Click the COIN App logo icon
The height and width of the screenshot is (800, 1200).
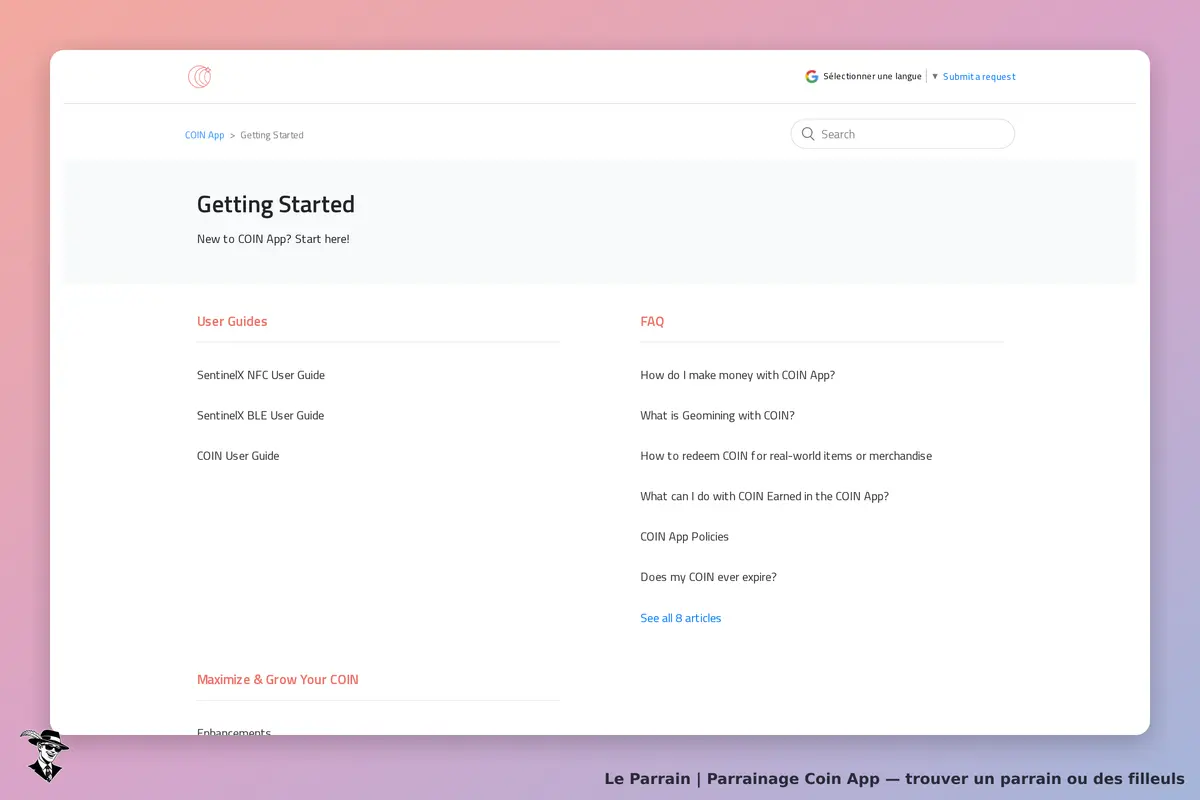[x=199, y=77]
